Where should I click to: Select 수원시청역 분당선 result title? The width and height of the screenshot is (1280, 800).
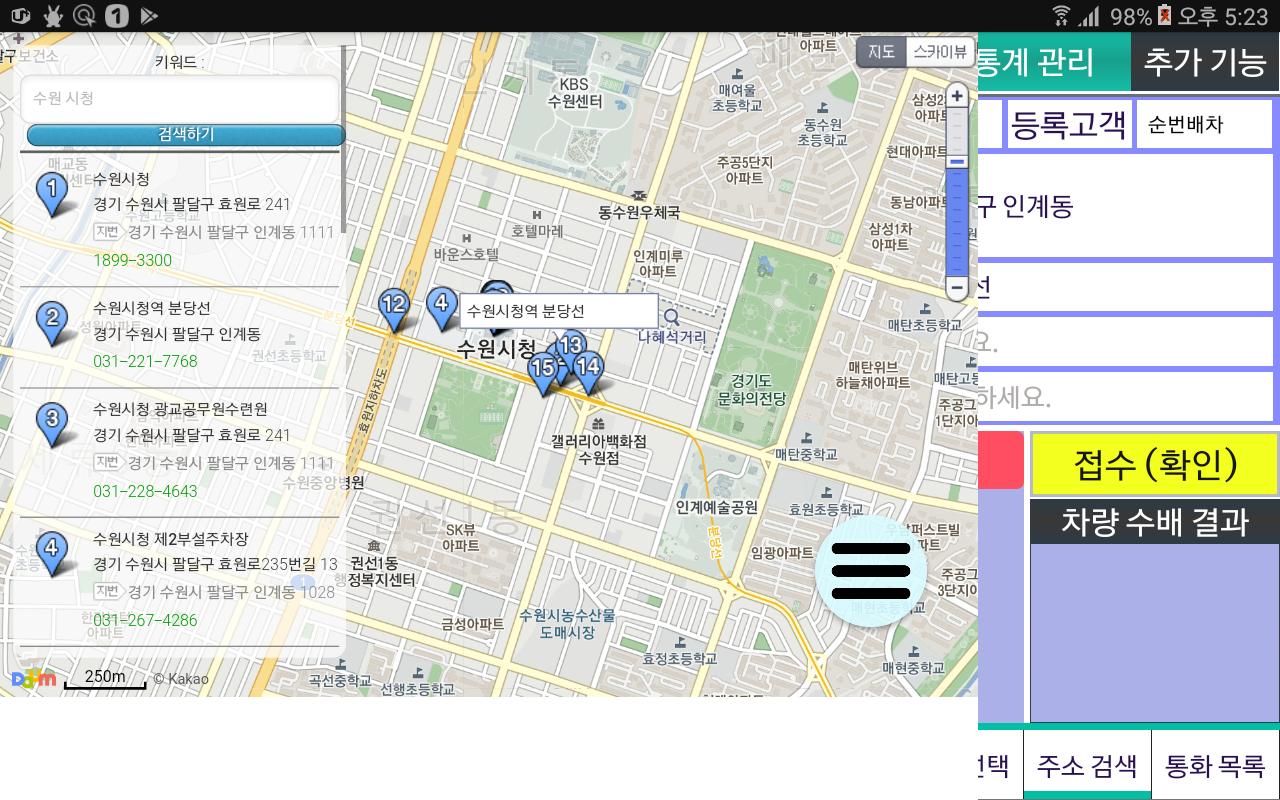pyautogui.click(x=152, y=307)
